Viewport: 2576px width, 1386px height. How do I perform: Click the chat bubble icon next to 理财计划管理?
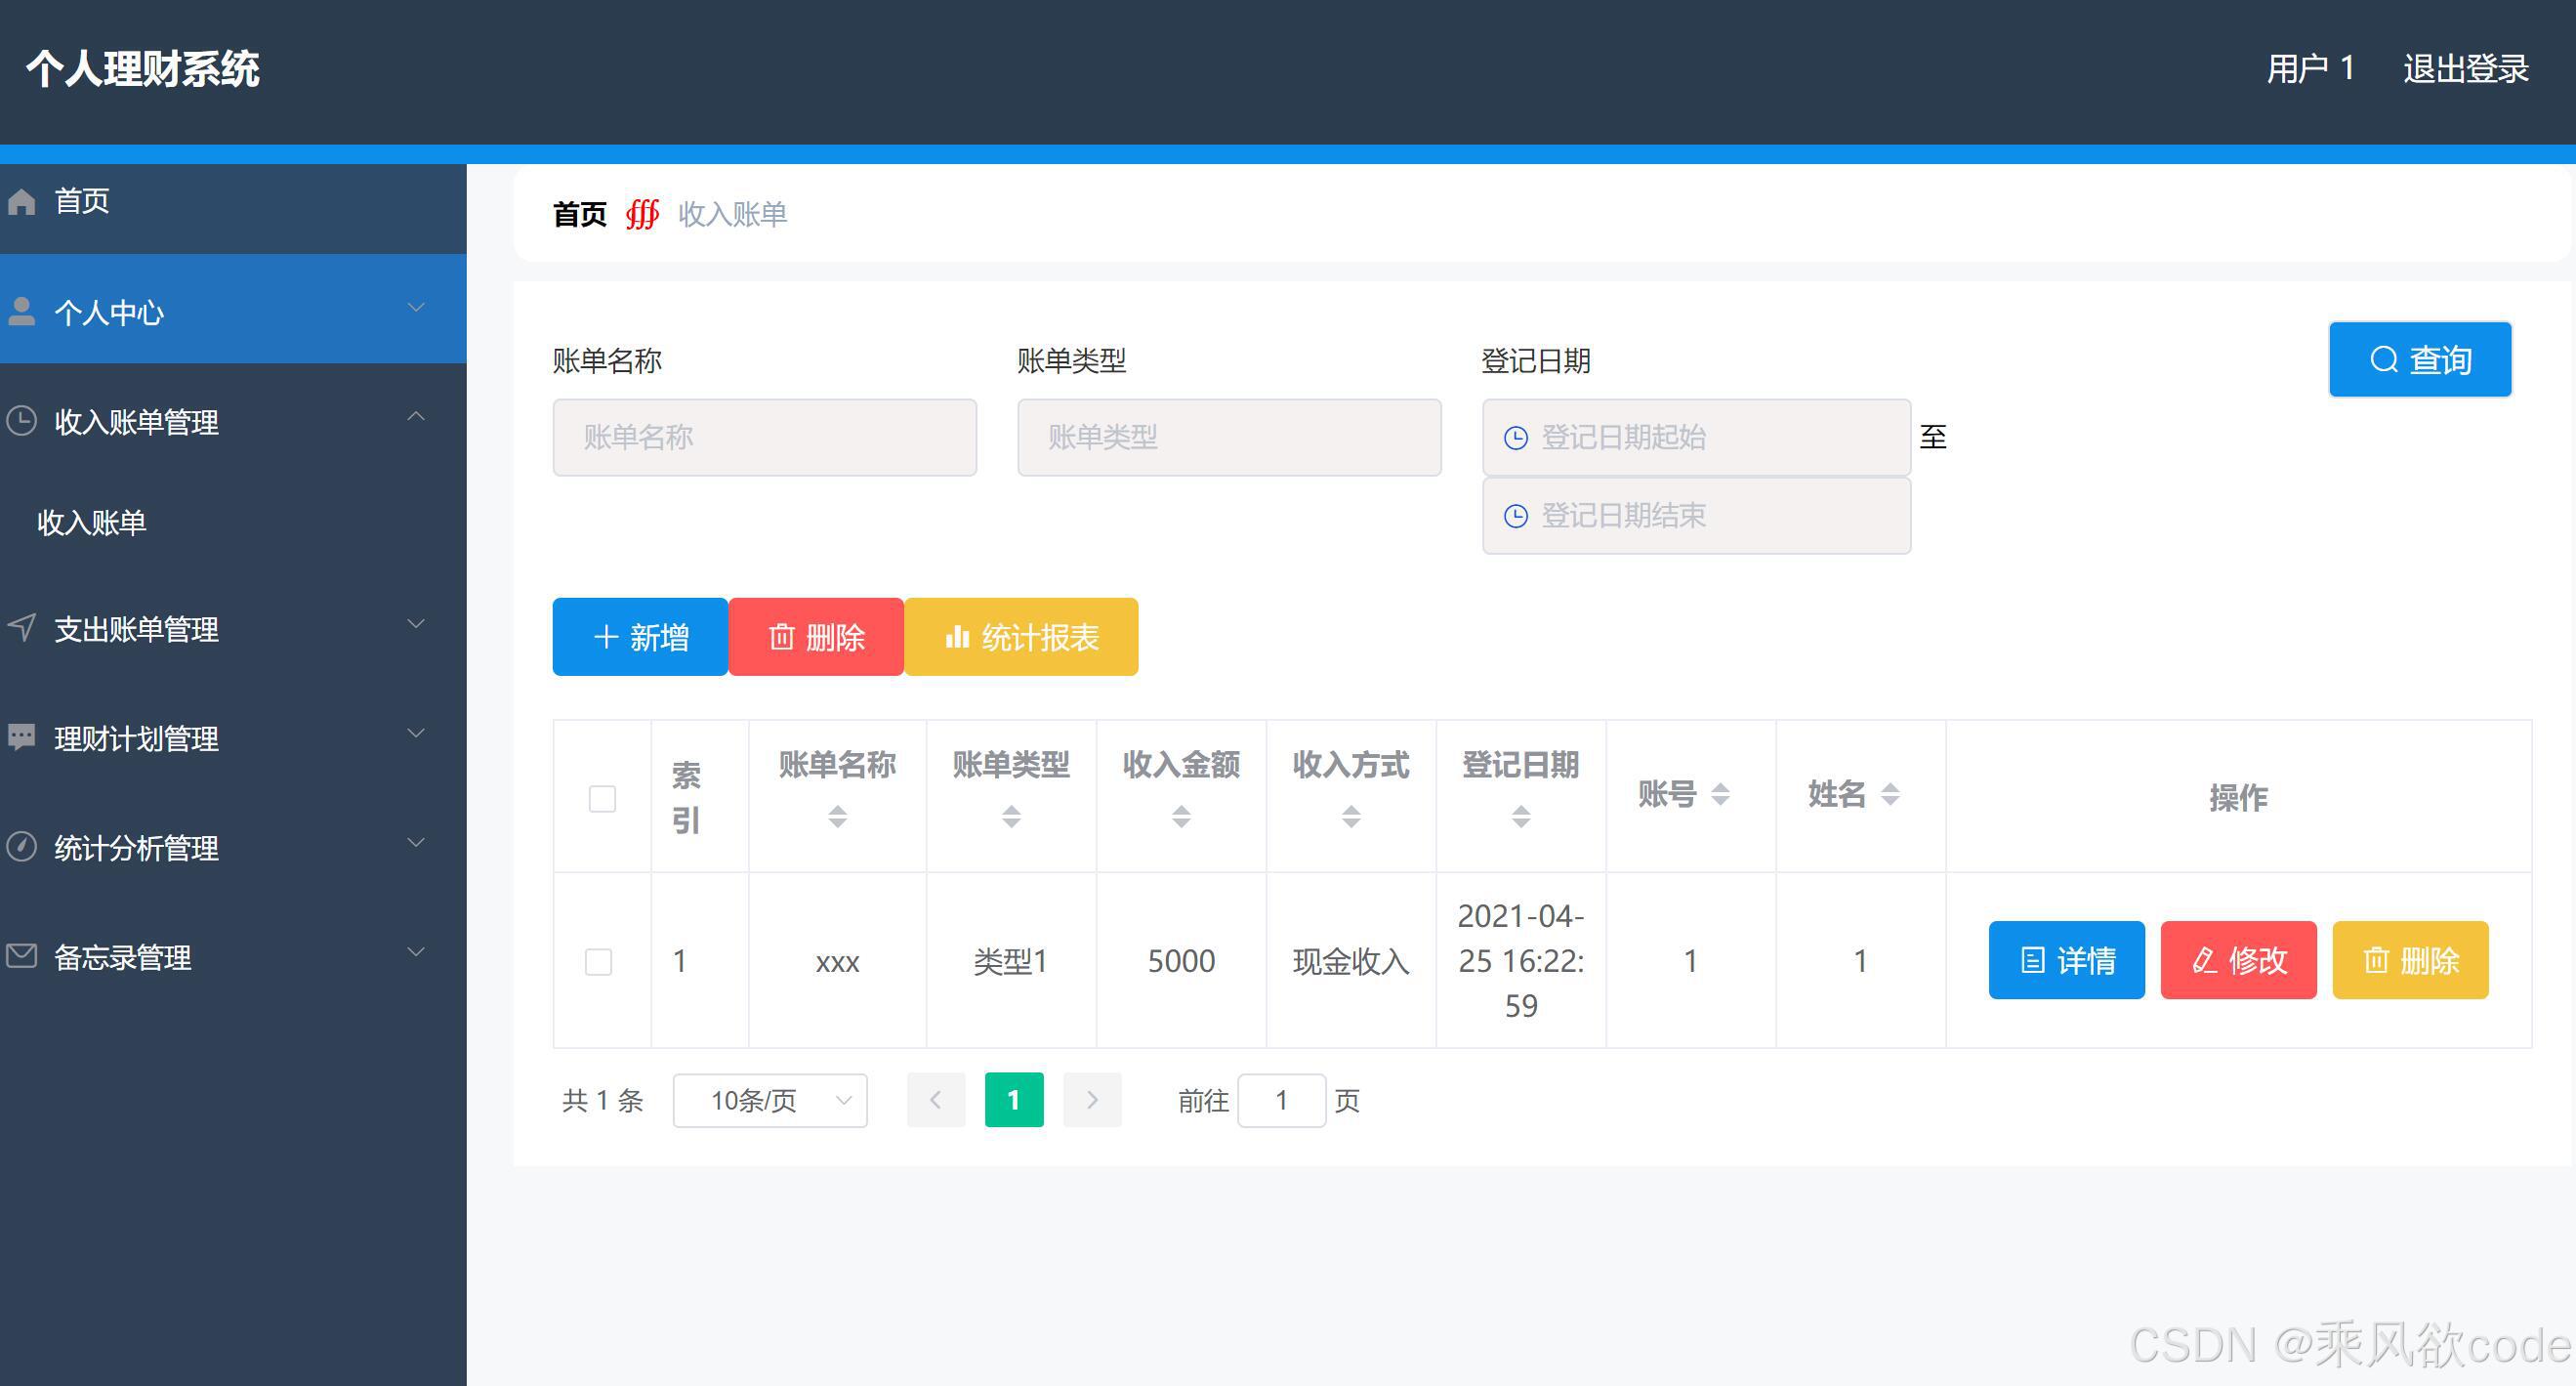(x=22, y=737)
